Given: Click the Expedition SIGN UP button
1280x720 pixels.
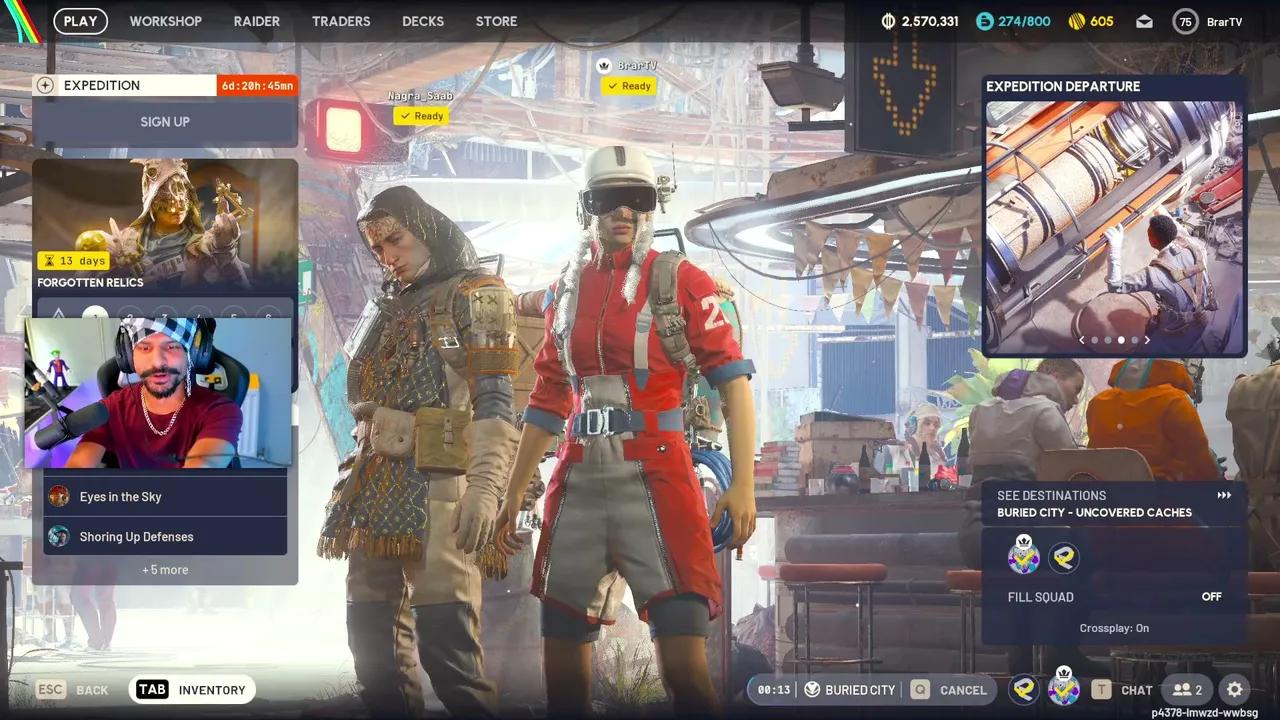Looking at the screenshot, I should pyautogui.click(x=165, y=122).
